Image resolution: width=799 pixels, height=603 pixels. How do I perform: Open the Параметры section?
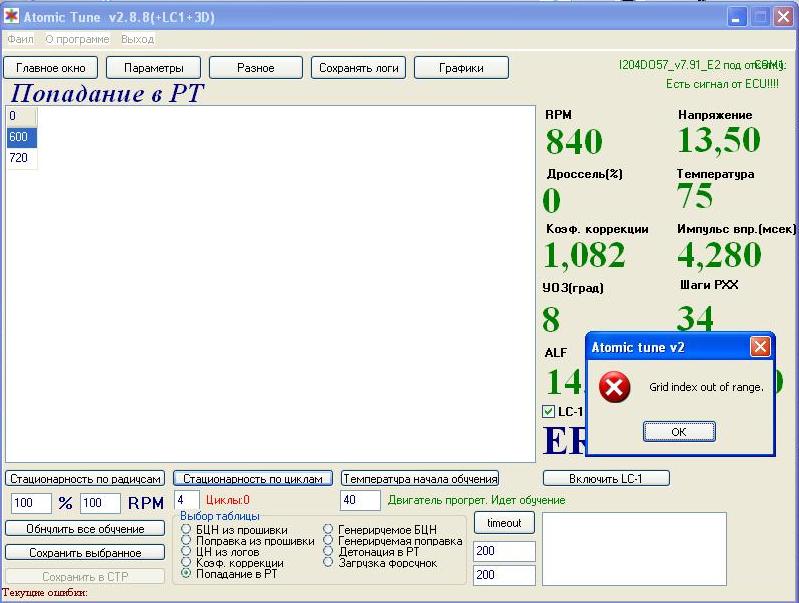point(153,68)
